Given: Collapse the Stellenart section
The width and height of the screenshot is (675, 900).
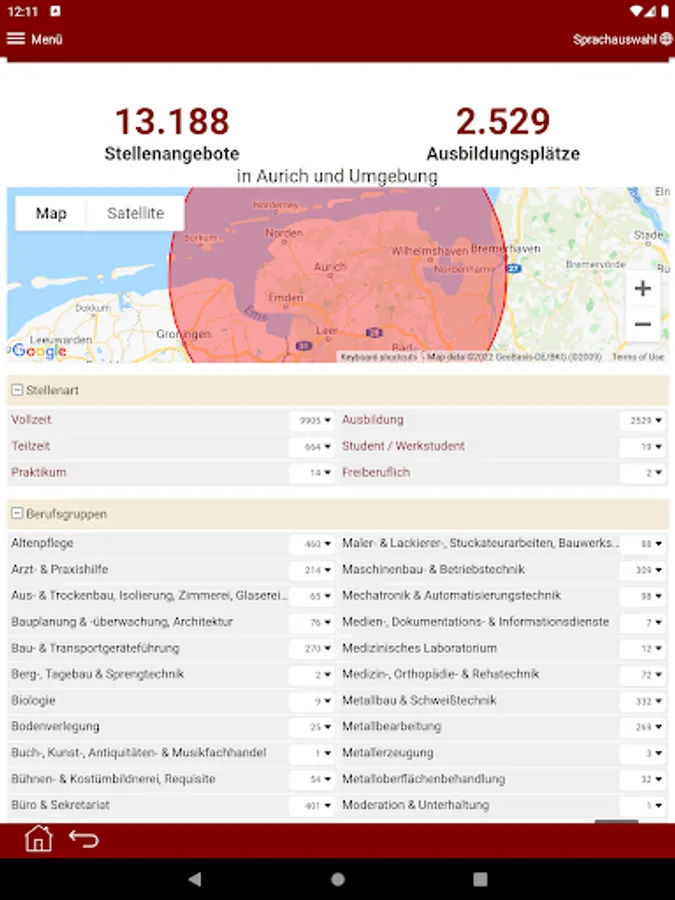Looking at the screenshot, I should click(17, 390).
